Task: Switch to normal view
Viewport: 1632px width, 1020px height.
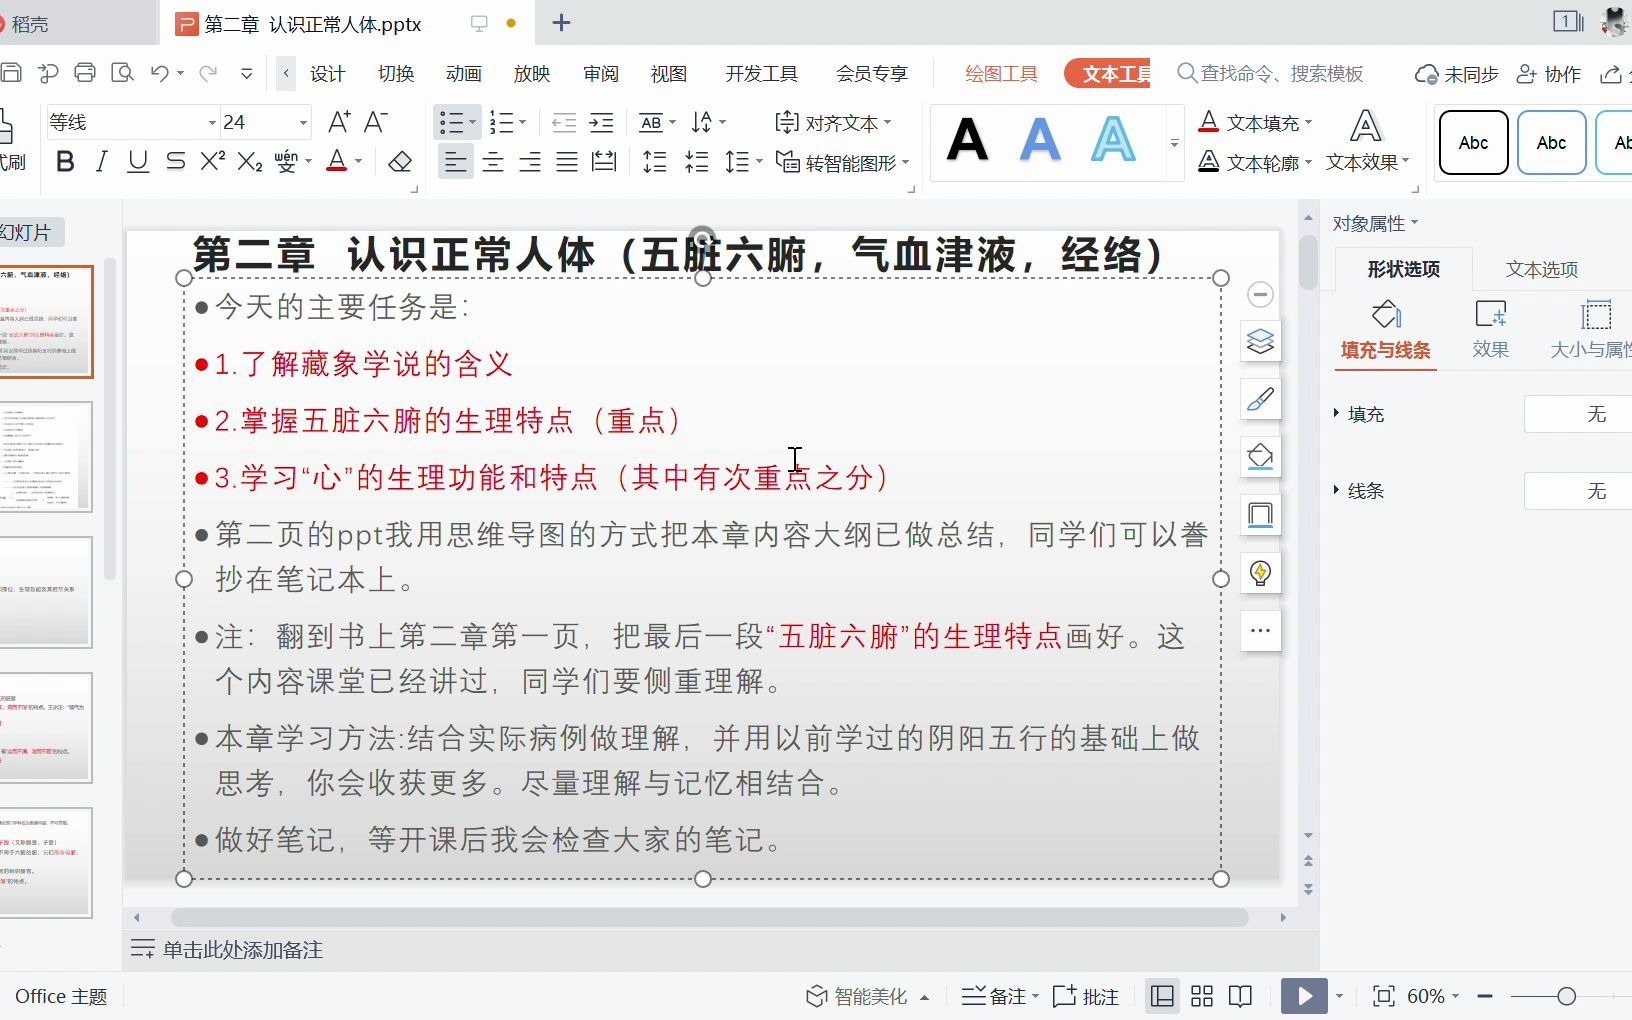Action: (1162, 996)
